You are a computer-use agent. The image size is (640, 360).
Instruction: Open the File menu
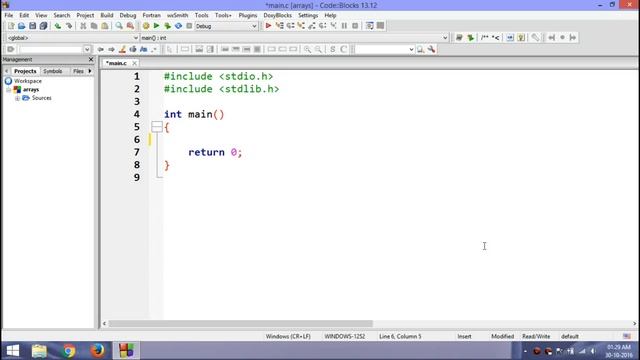pyautogui.click(x=9, y=15)
